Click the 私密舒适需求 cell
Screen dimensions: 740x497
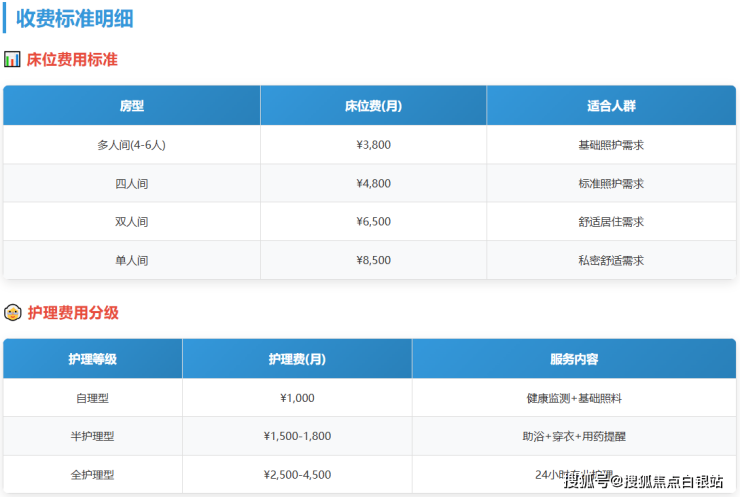[x=611, y=260]
